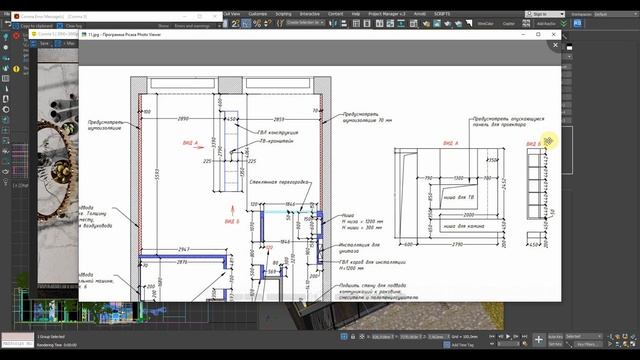Toggle the scene explorer icon
This screenshot has height=360, width=640.
[356, 24]
